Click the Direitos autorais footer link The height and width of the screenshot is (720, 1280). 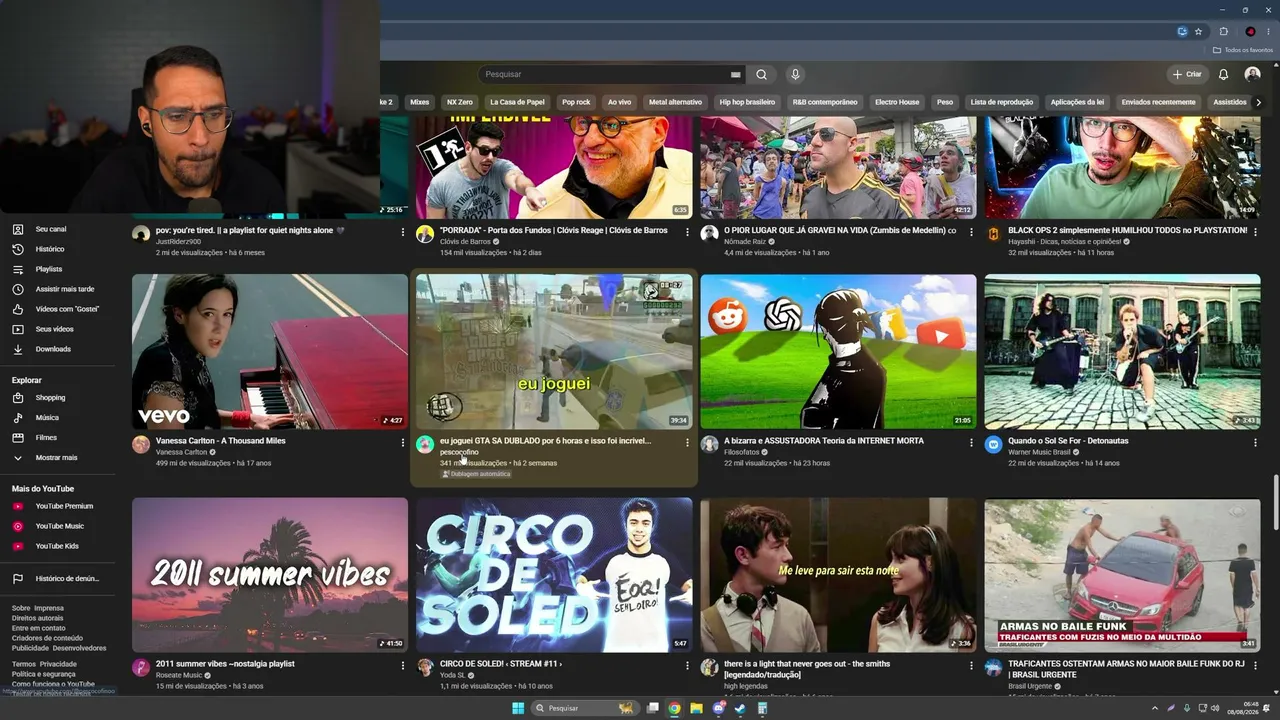pos(38,618)
